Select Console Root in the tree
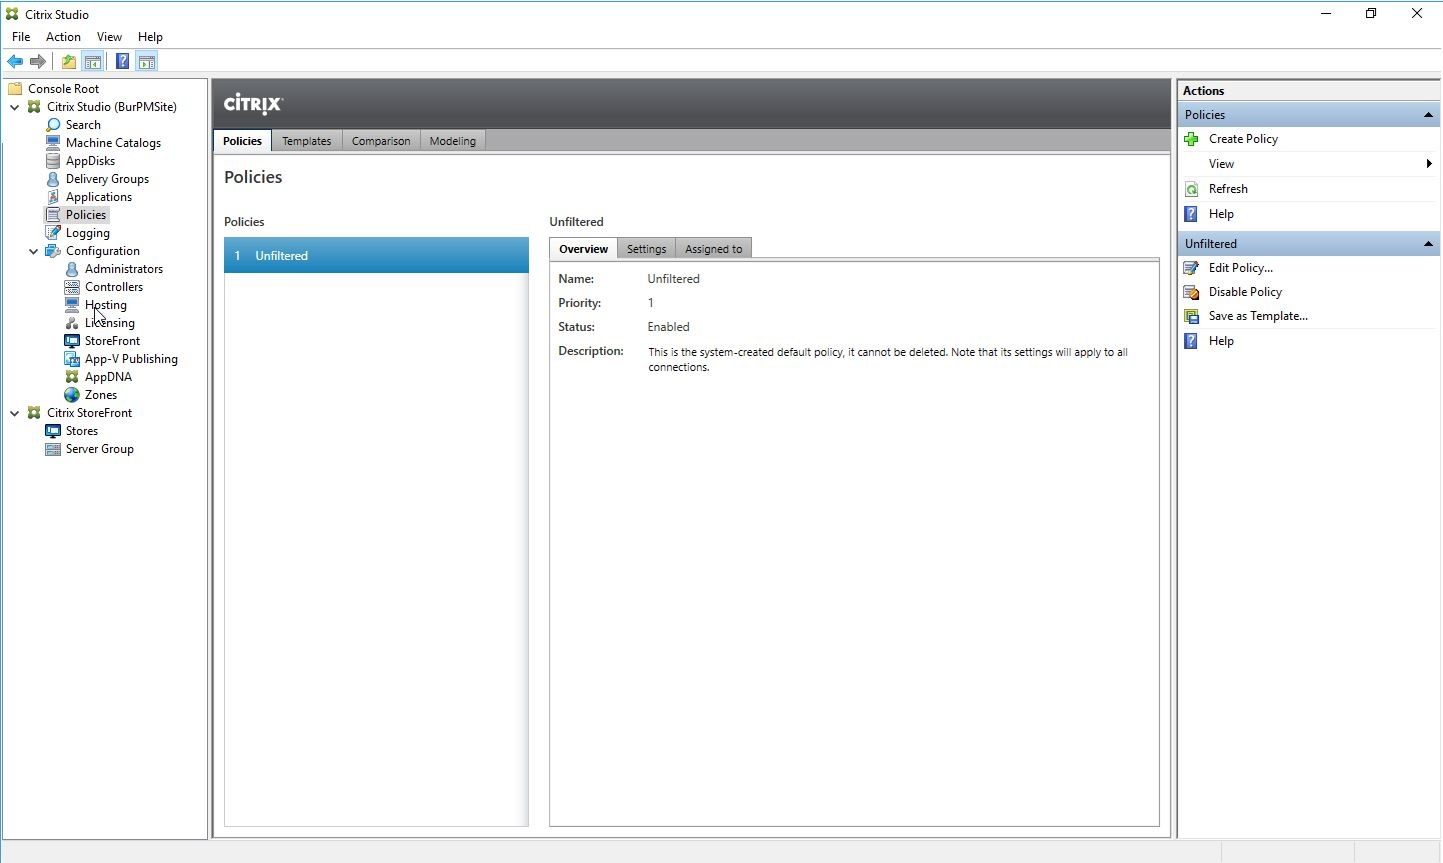The width and height of the screenshot is (1443, 863). click(63, 89)
